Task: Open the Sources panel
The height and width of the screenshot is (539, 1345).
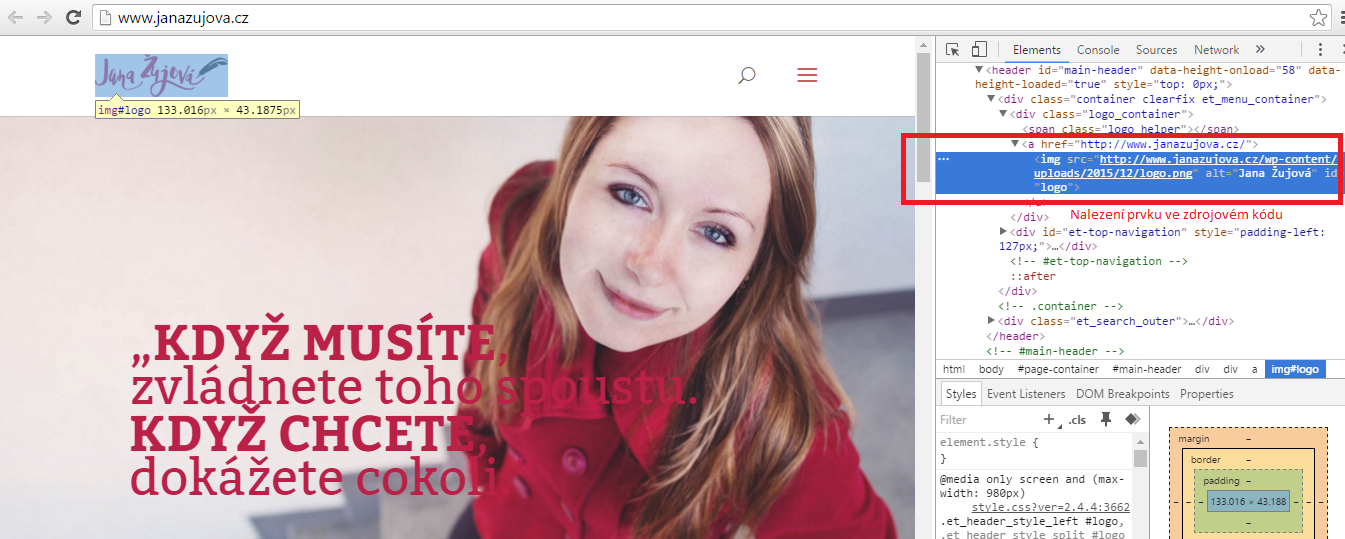Action: (x=1156, y=50)
